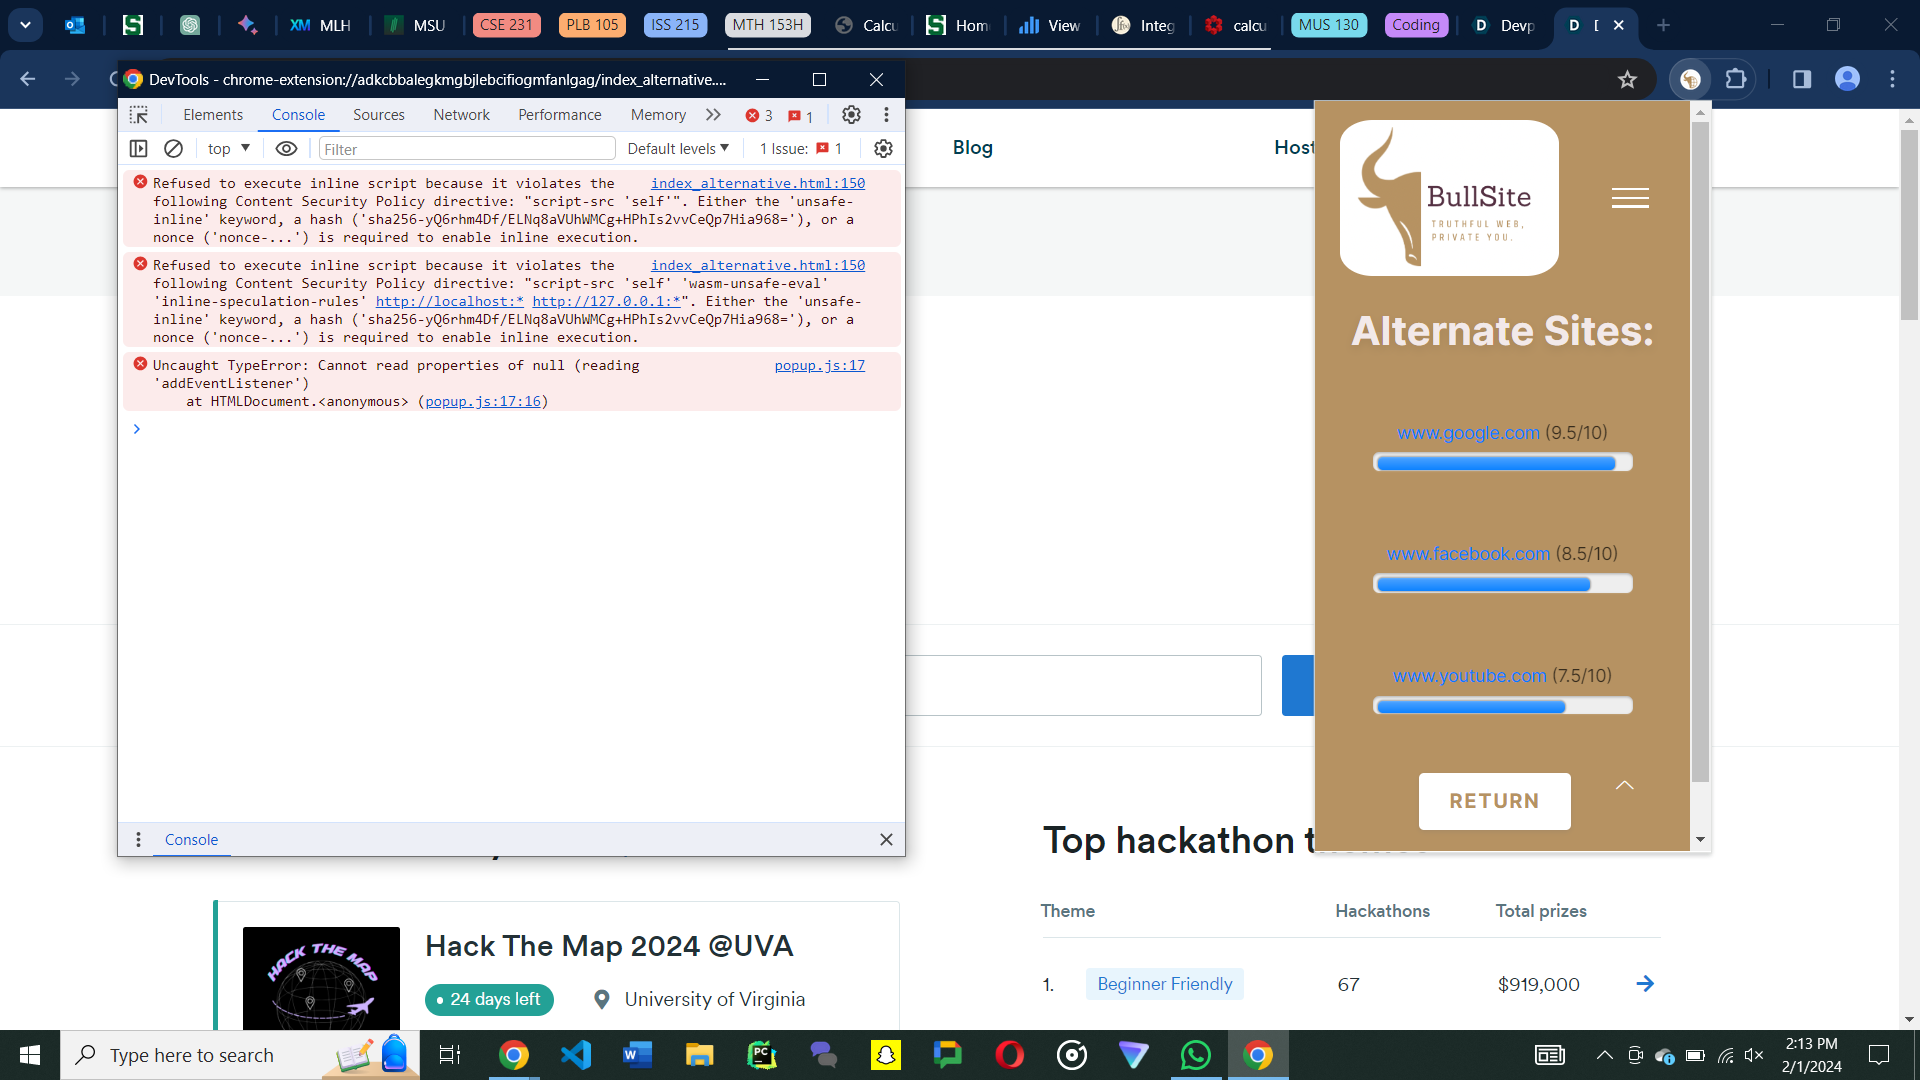Switch to the Network tab
The width and height of the screenshot is (1920, 1080).
[x=461, y=115]
